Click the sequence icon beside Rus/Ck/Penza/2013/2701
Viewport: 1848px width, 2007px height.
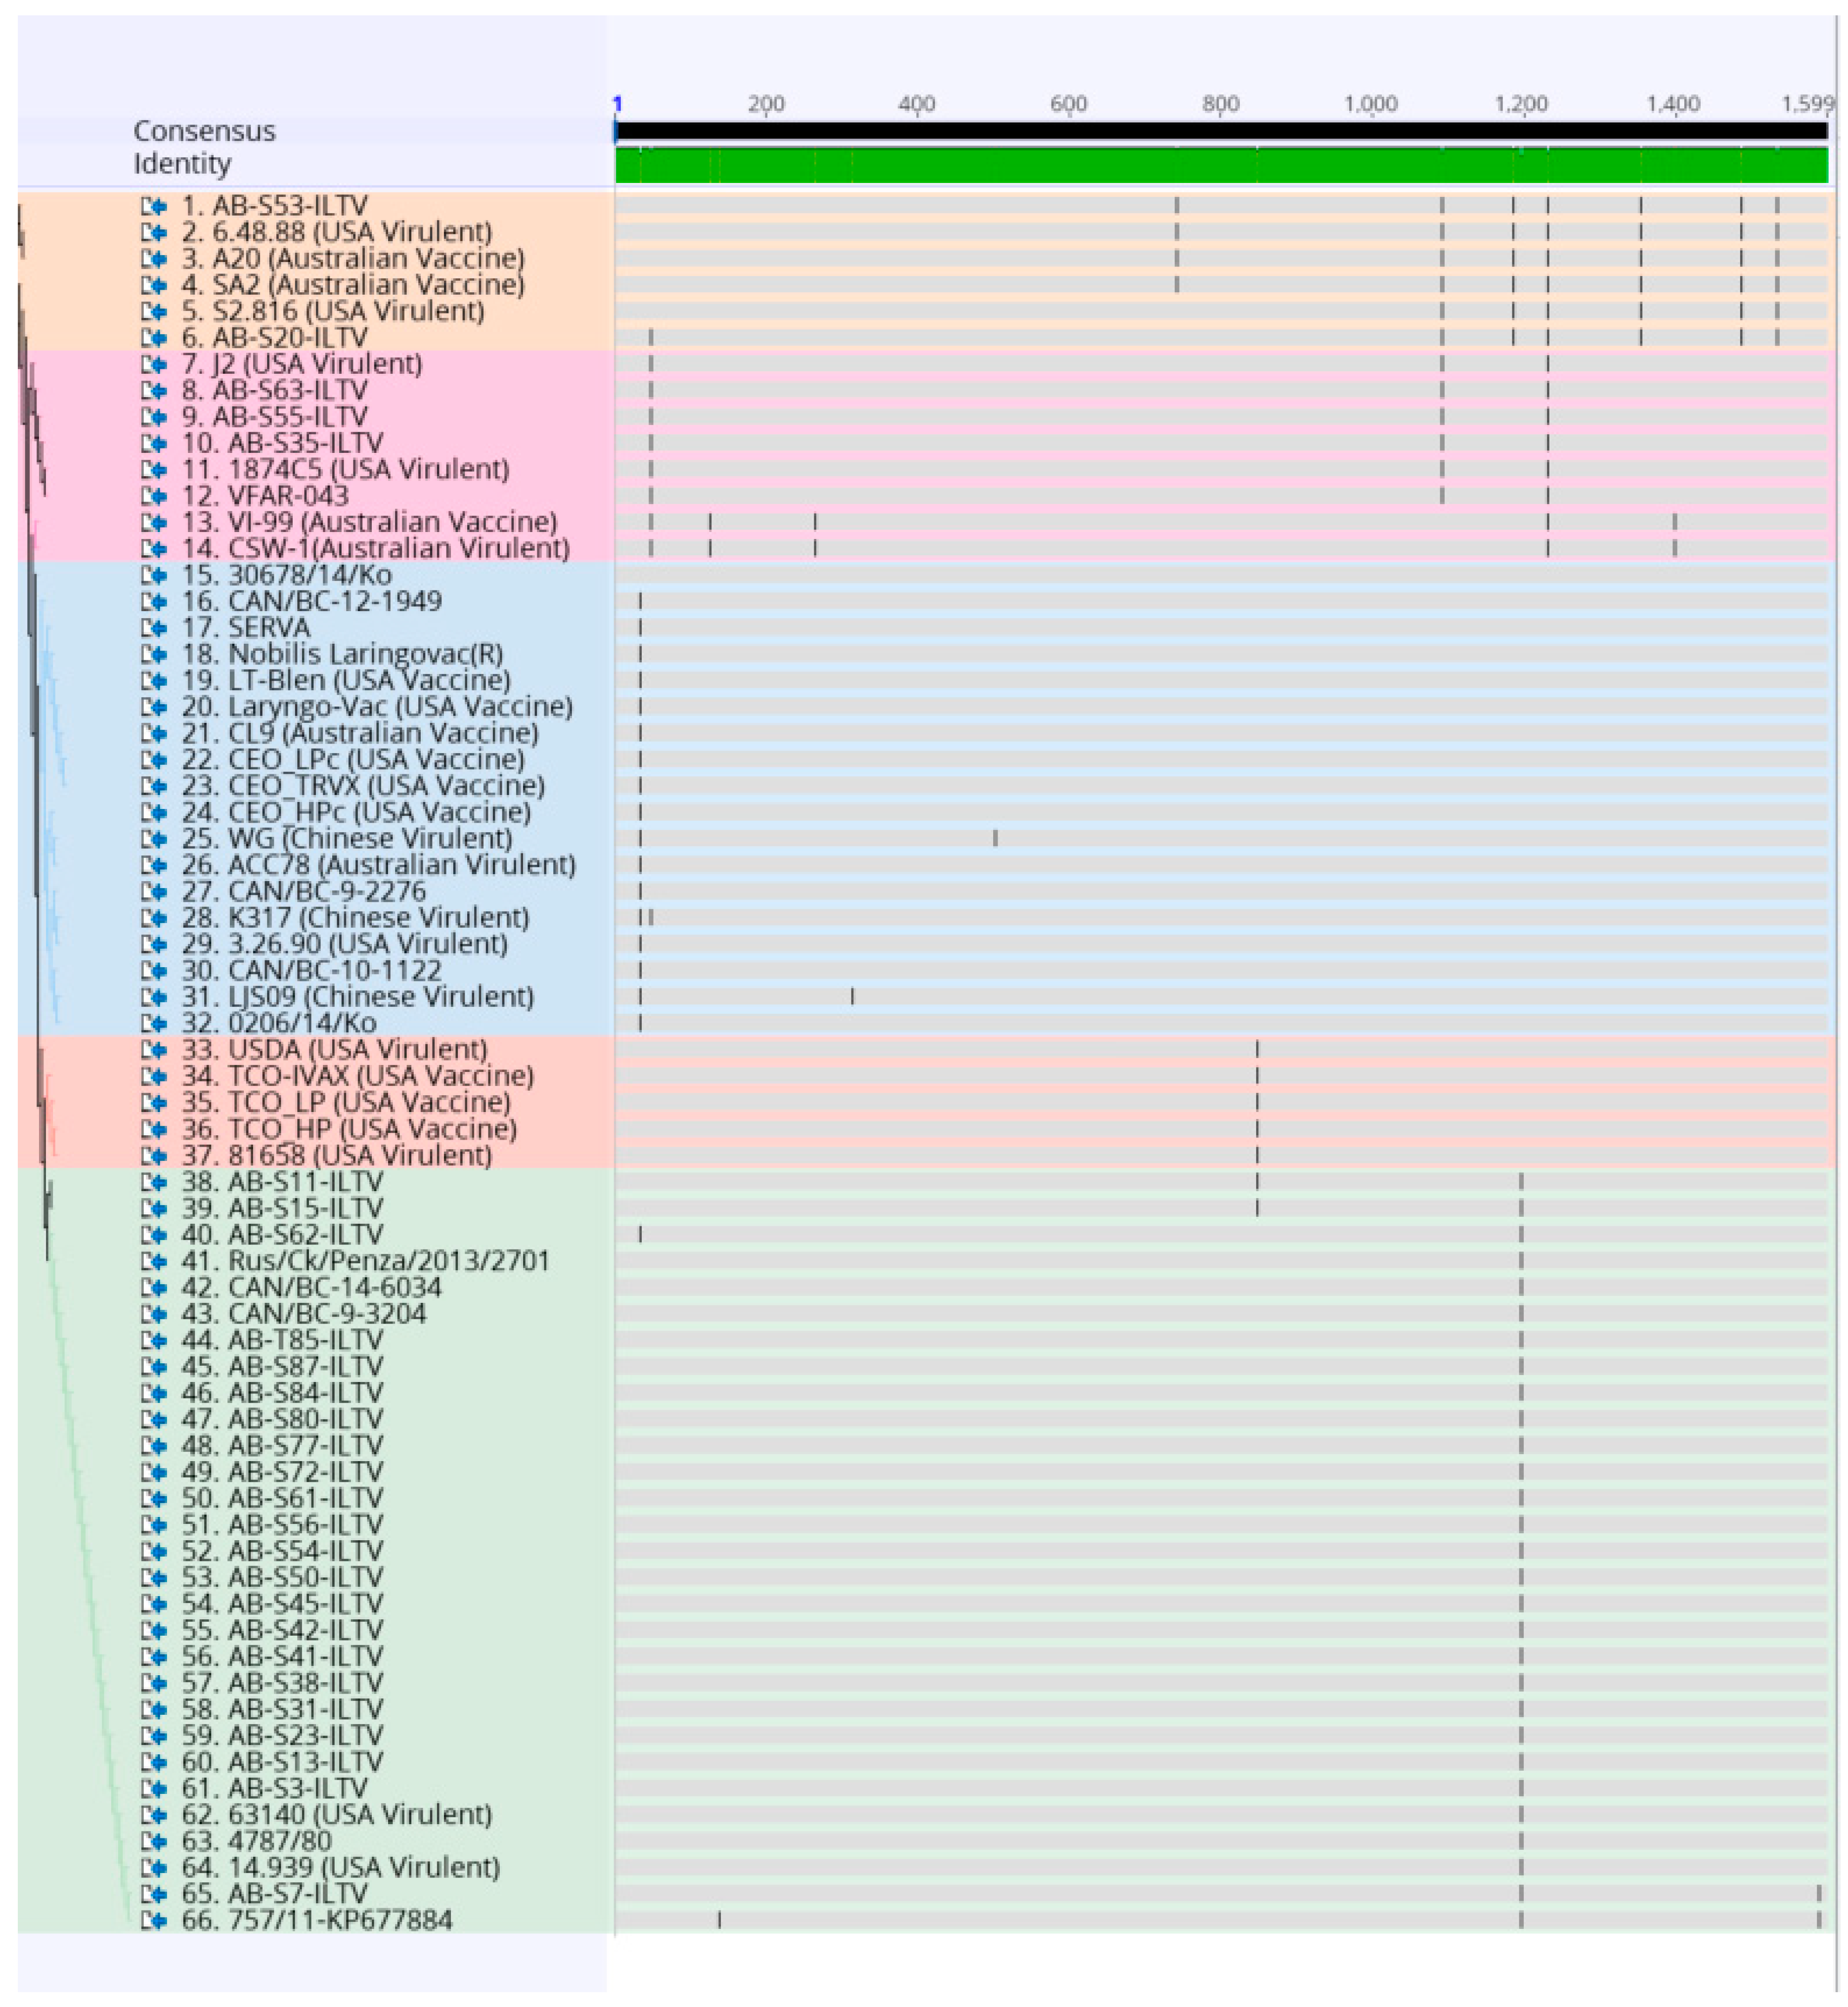pyautogui.click(x=154, y=1261)
